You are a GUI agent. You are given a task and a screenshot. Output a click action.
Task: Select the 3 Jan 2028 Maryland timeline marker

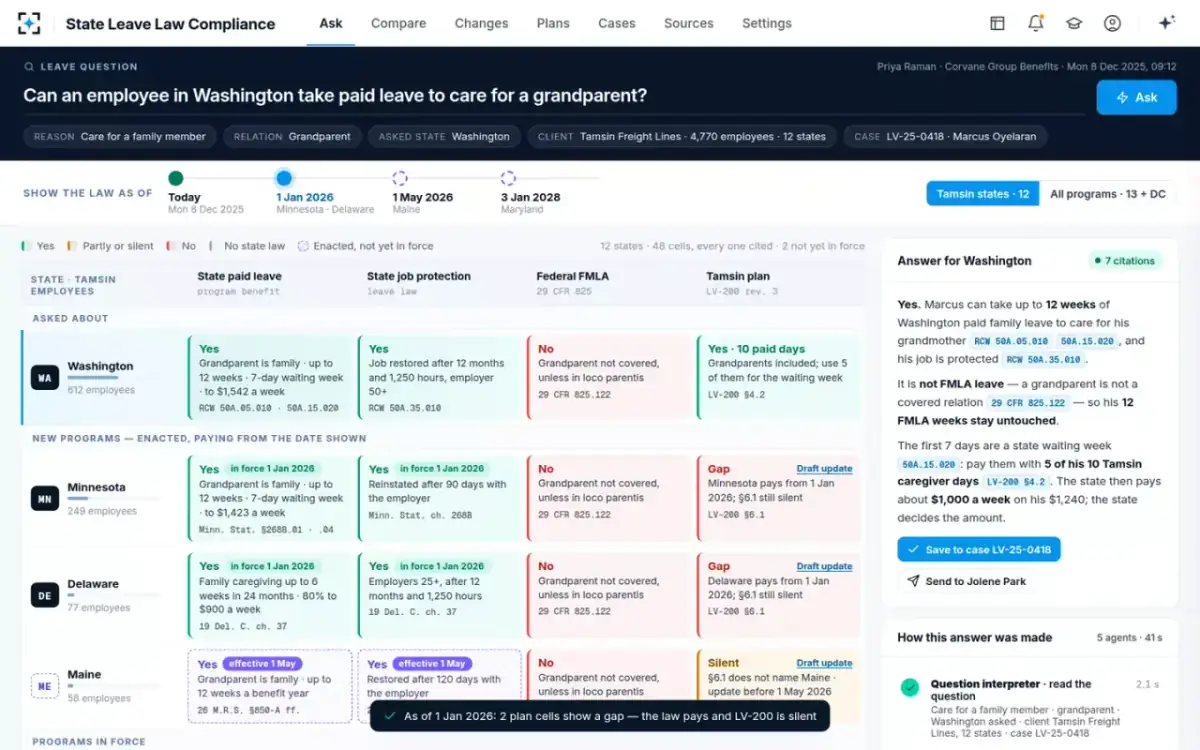[x=508, y=179]
